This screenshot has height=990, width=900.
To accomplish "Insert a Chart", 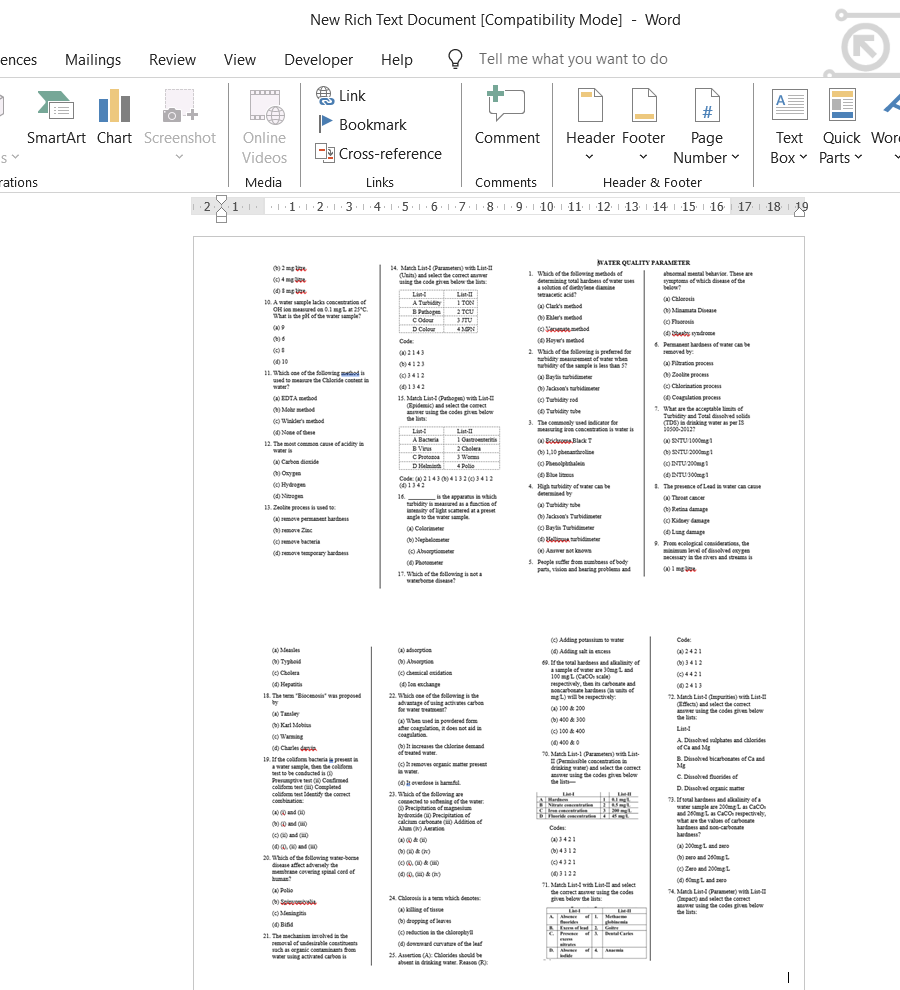I will [114, 120].
